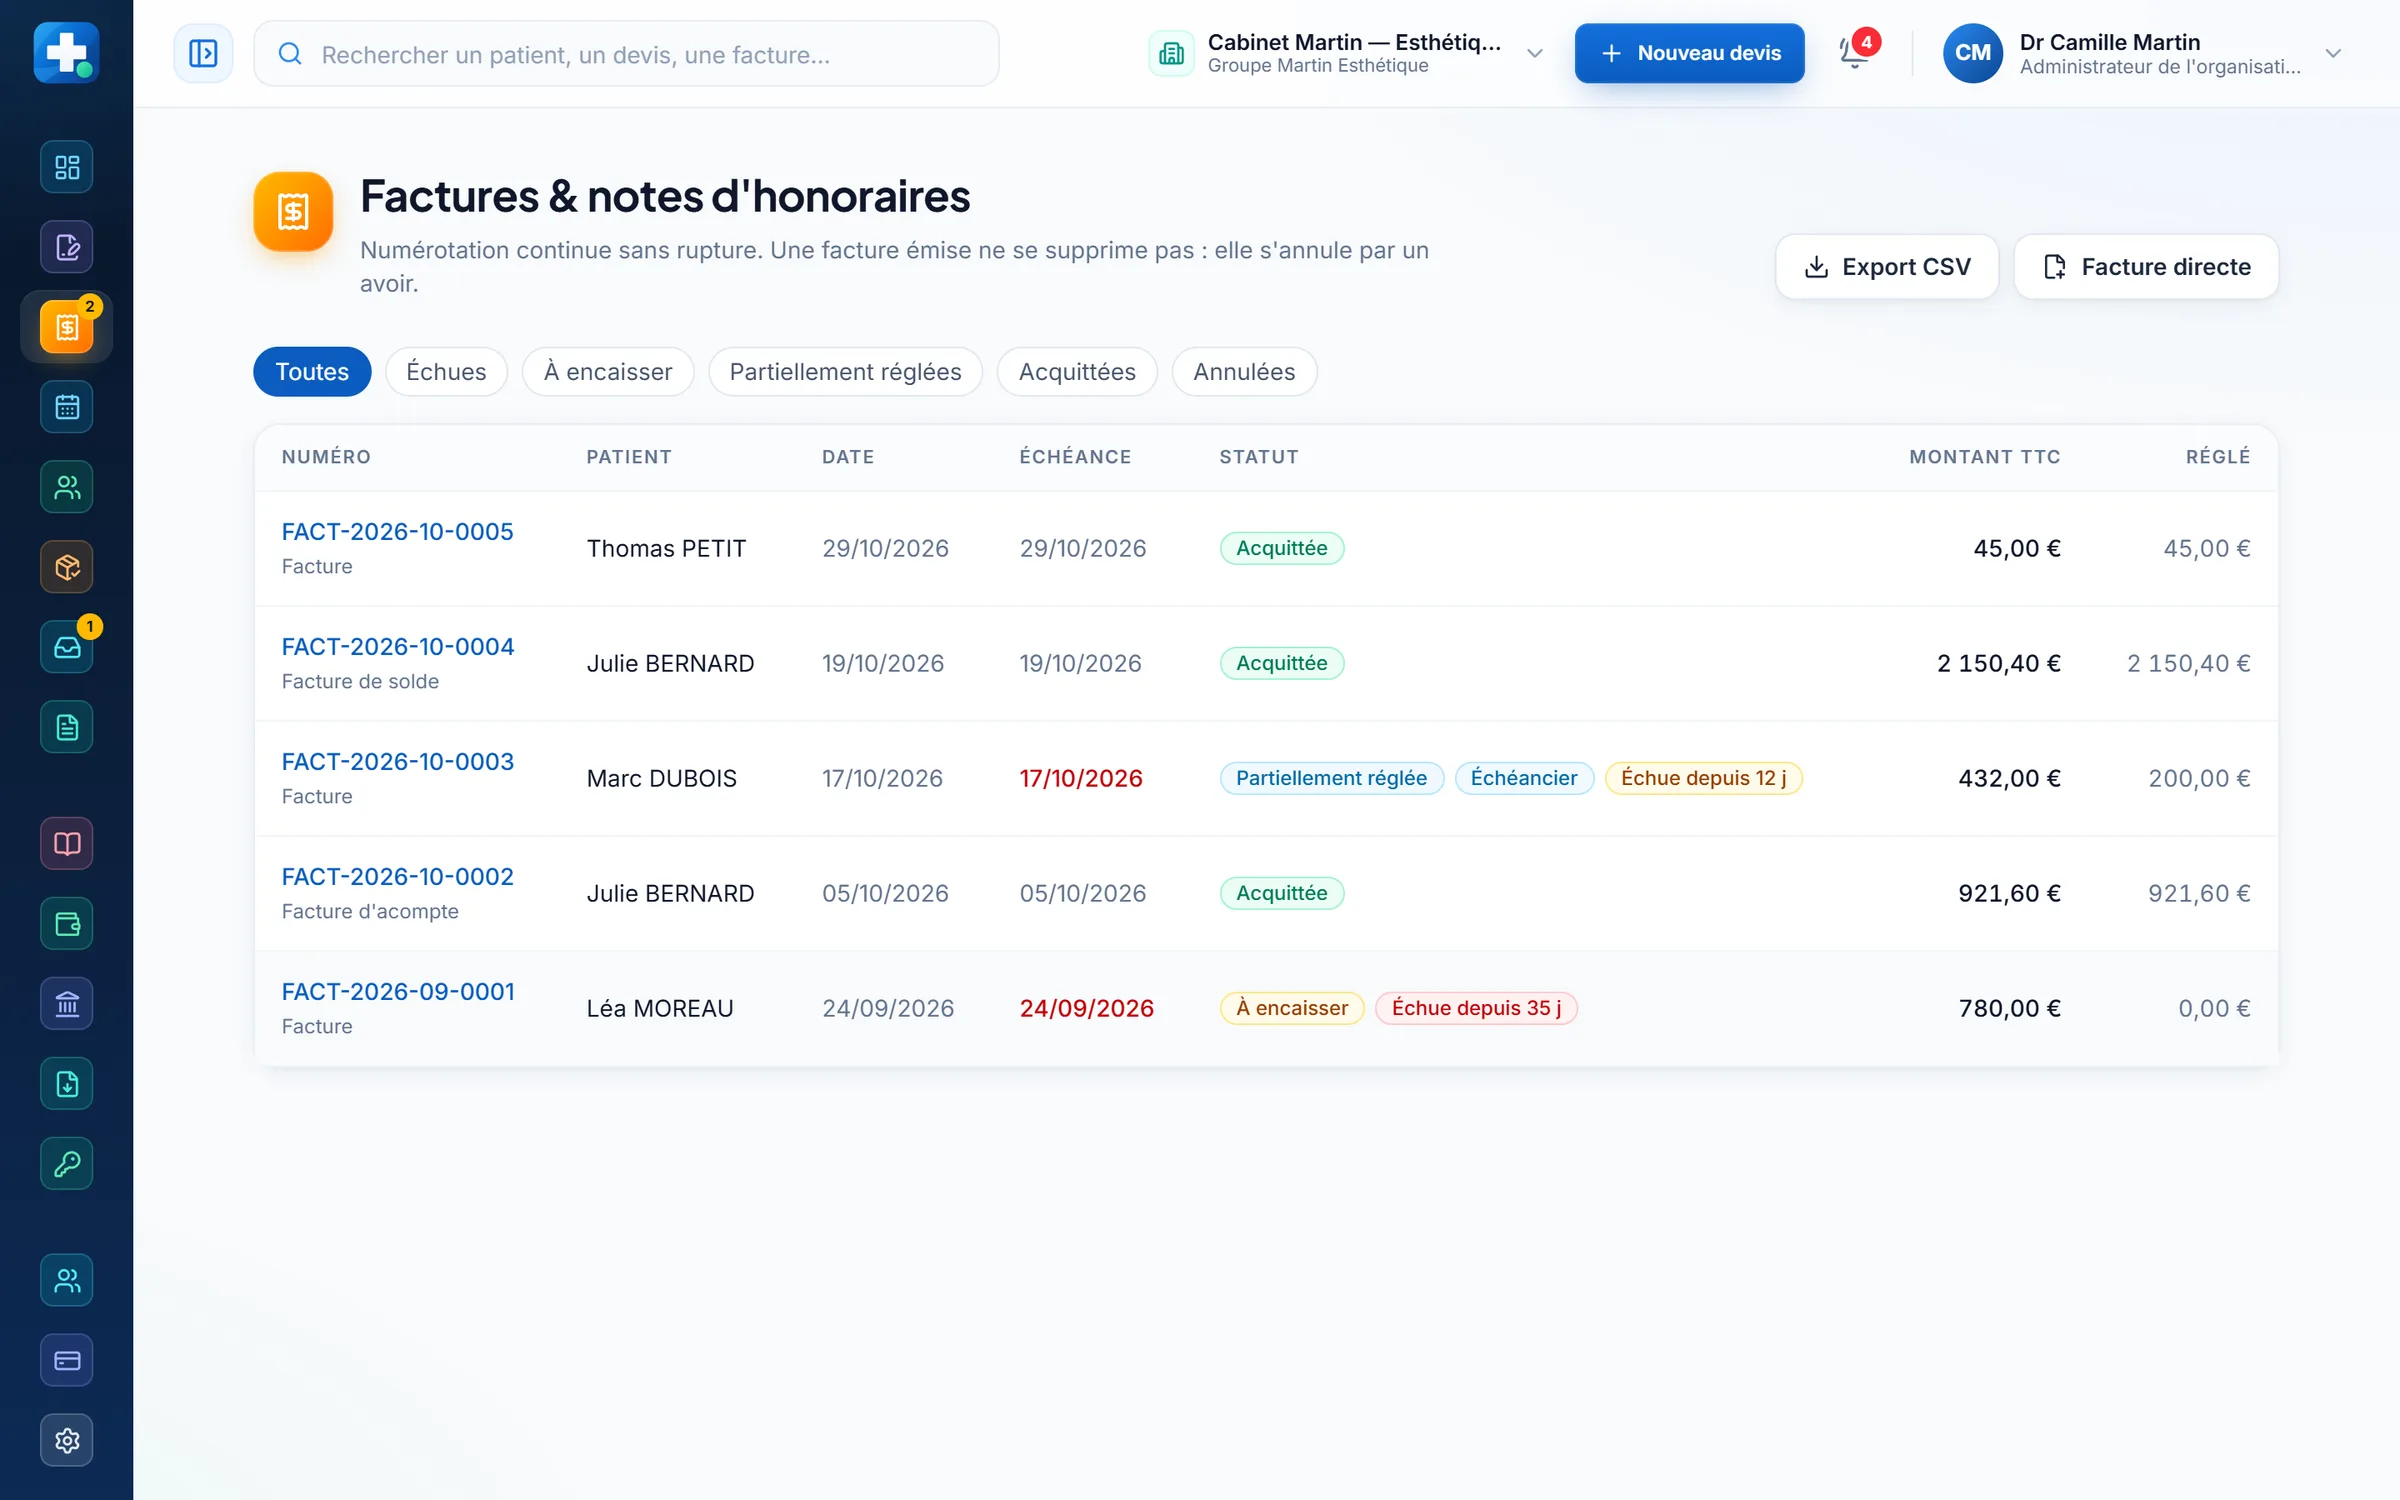Open invoice FACT-2026-10-0005
This screenshot has width=2400, height=1500.
(397, 532)
